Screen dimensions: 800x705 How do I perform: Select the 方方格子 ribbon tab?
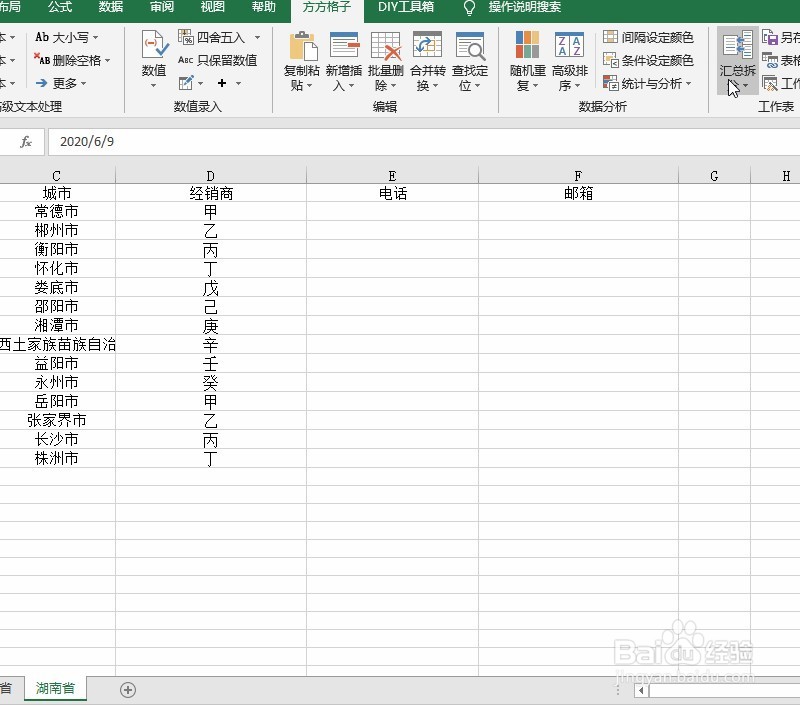[x=327, y=8]
